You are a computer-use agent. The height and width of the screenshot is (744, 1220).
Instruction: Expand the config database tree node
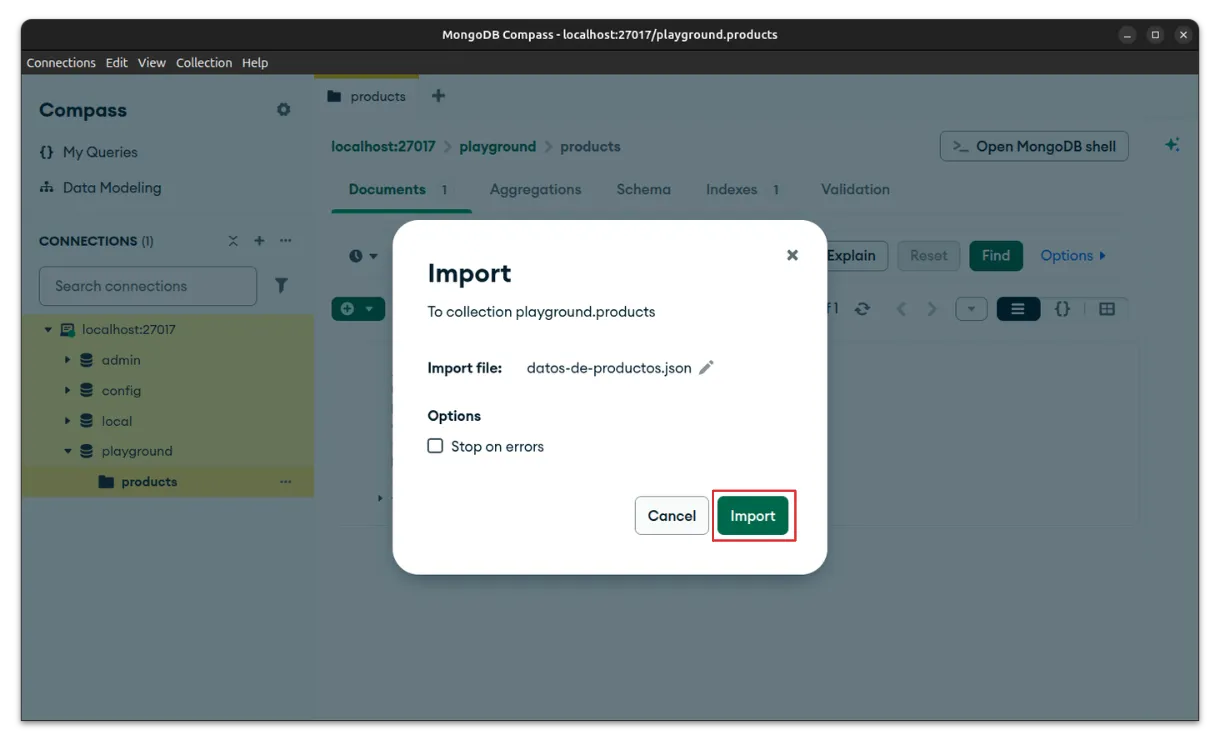click(68, 391)
